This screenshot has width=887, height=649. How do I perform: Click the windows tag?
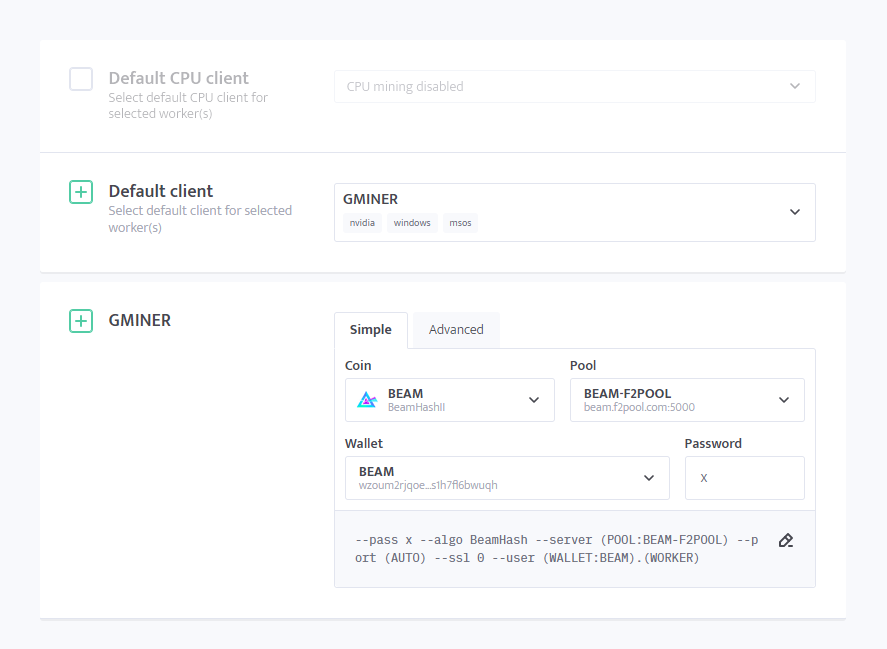coord(412,223)
